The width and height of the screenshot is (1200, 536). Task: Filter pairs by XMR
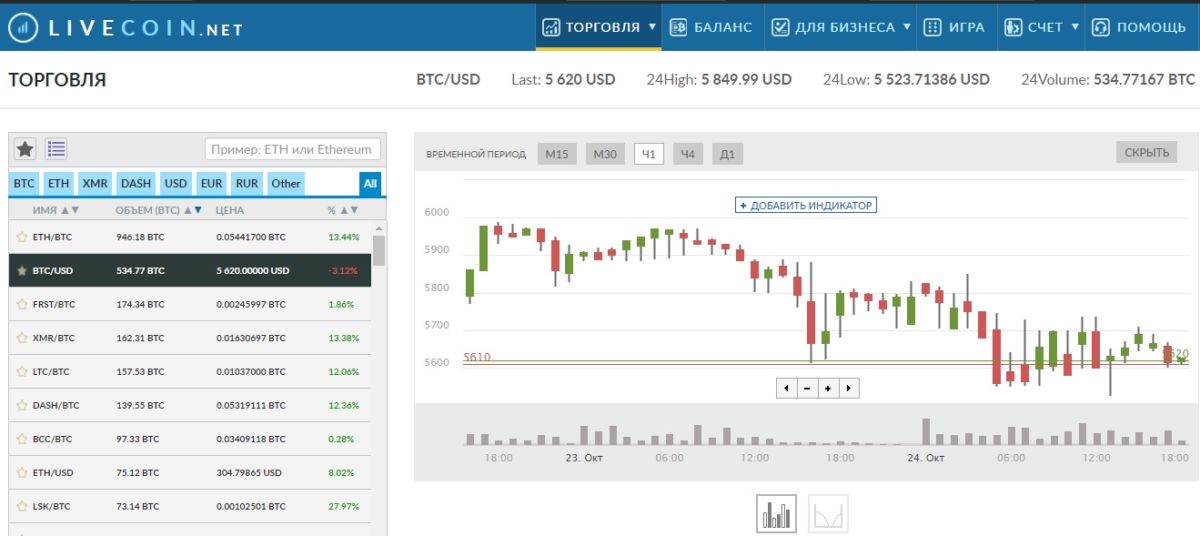[x=95, y=183]
